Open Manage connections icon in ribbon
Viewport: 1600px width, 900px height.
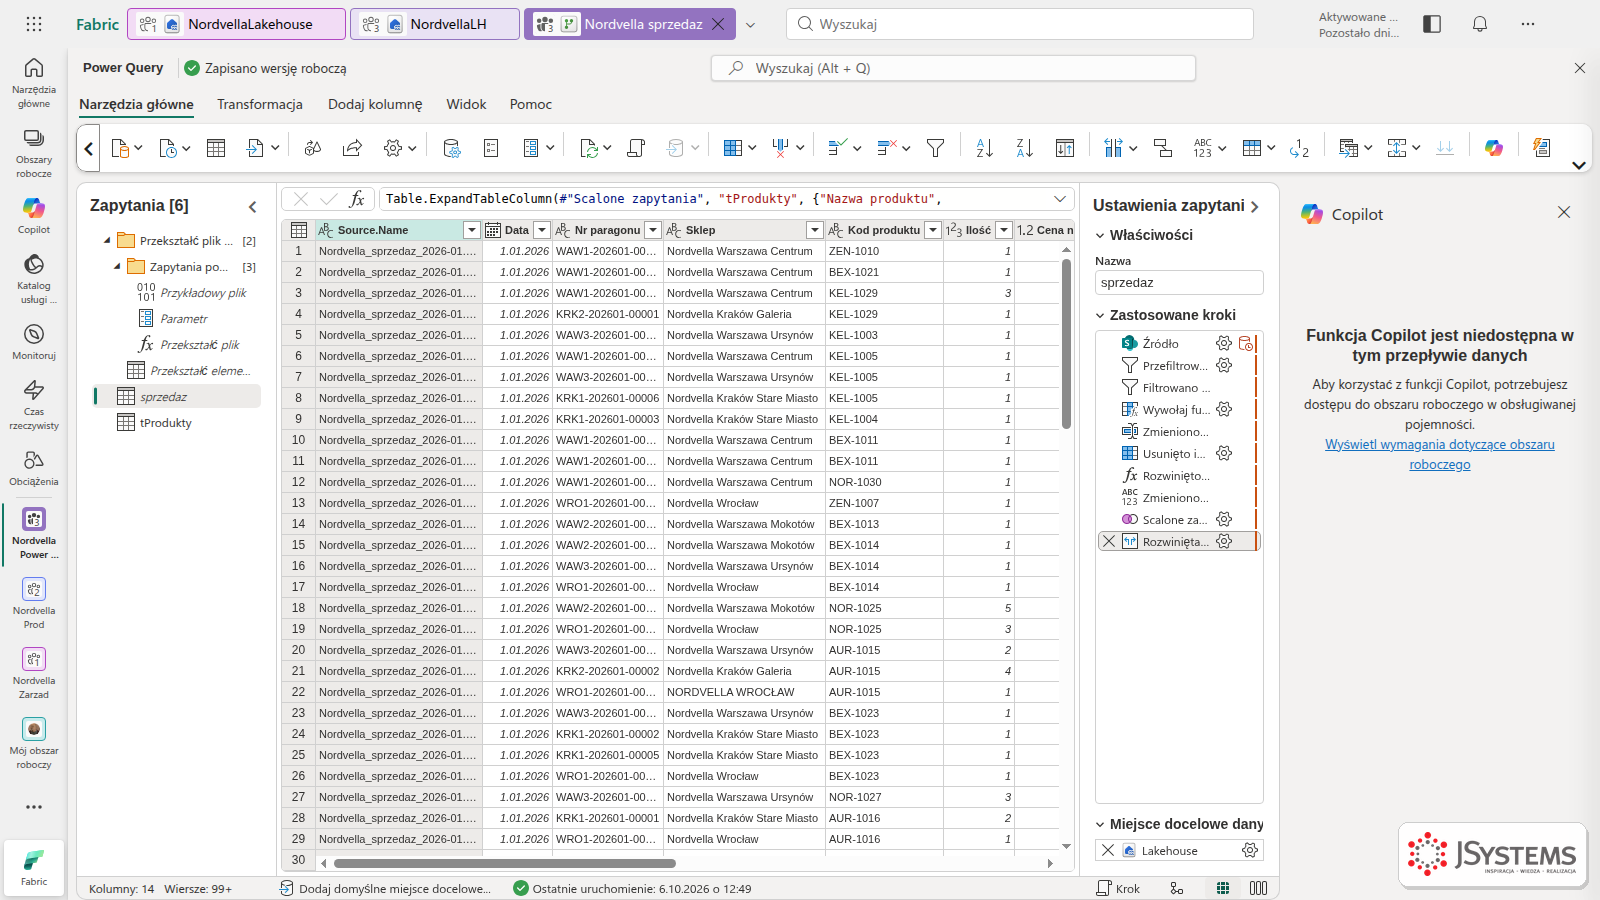pos(313,148)
